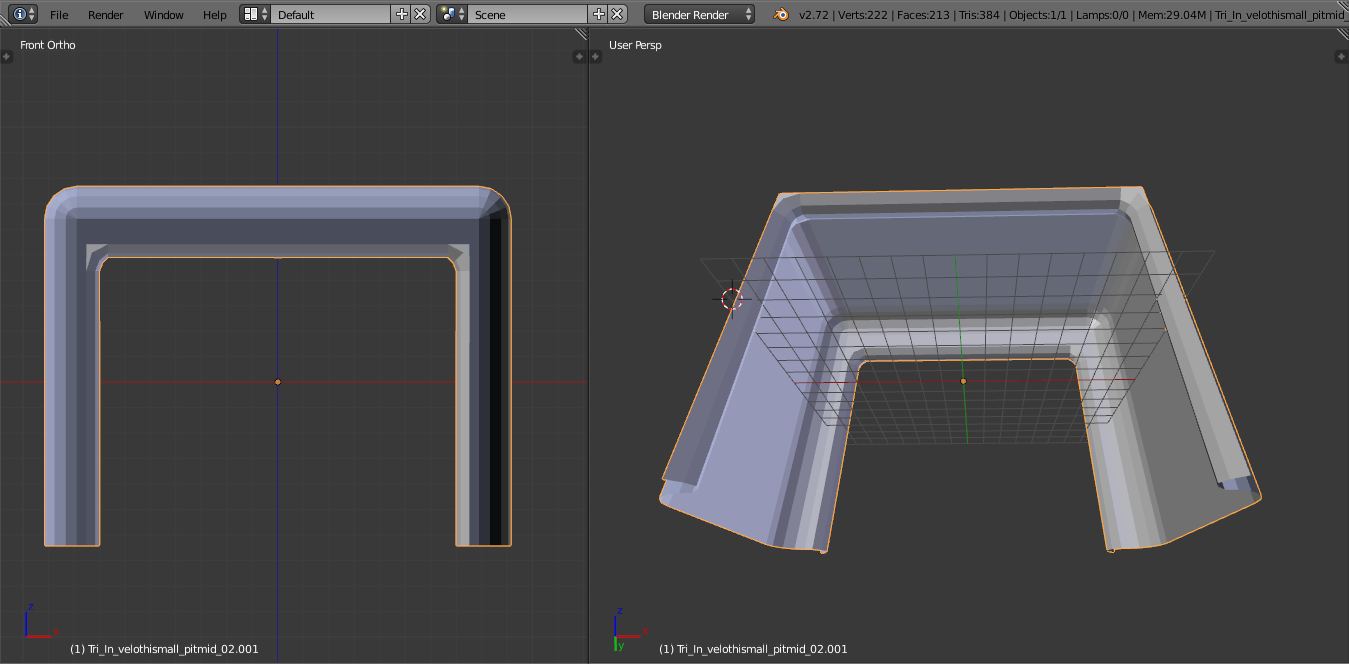Open the Render menu

(106, 15)
